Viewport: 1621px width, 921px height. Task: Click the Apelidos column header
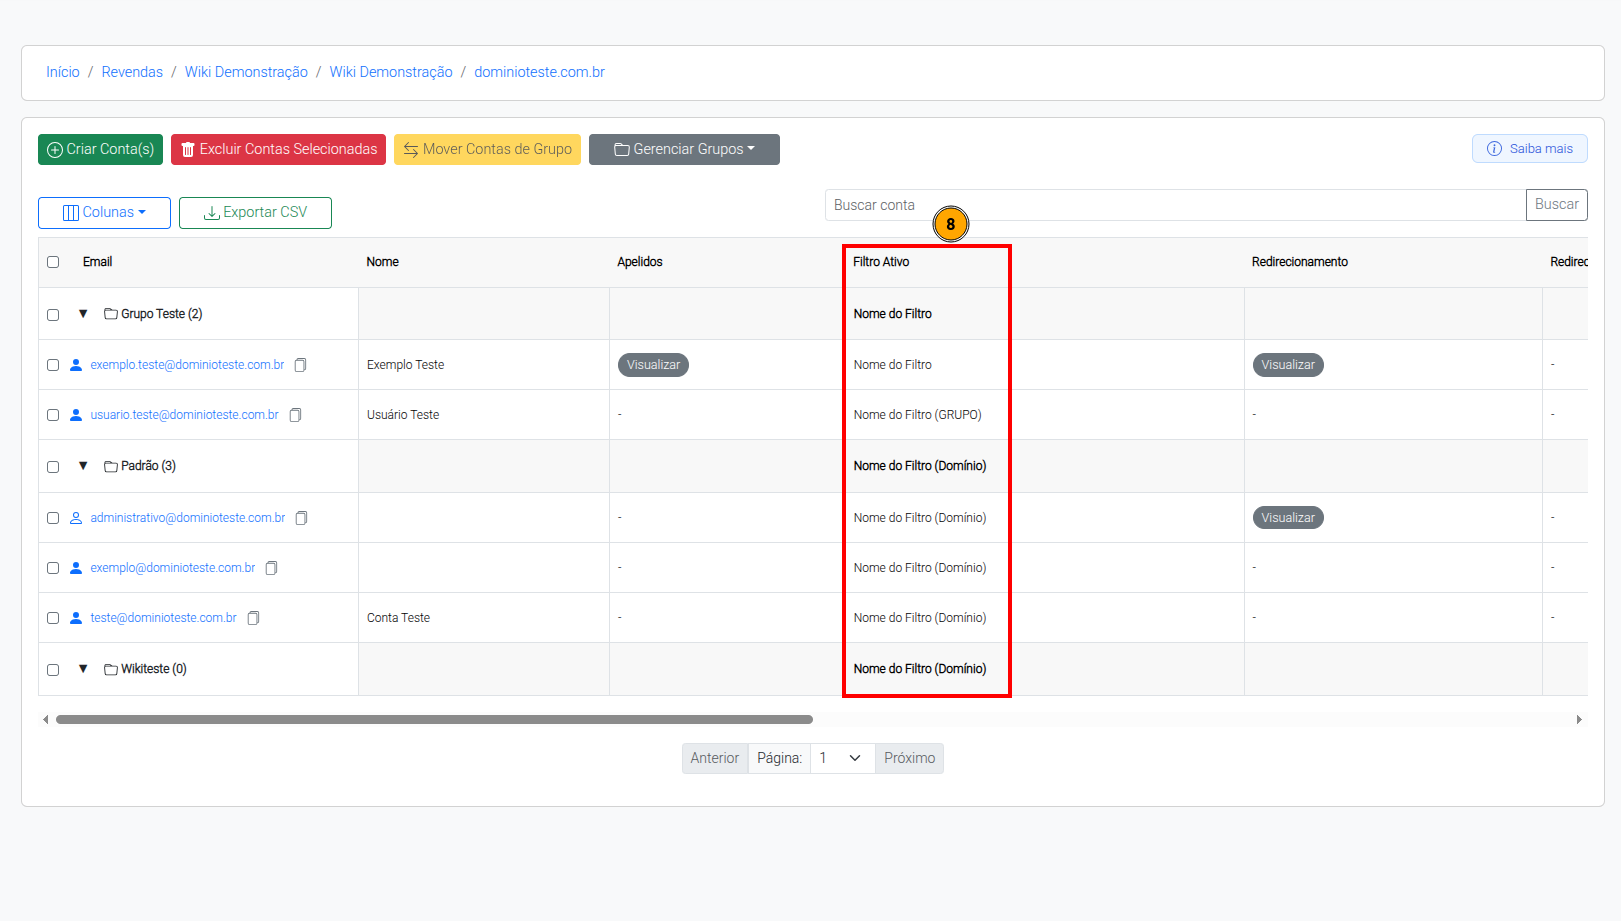point(640,262)
